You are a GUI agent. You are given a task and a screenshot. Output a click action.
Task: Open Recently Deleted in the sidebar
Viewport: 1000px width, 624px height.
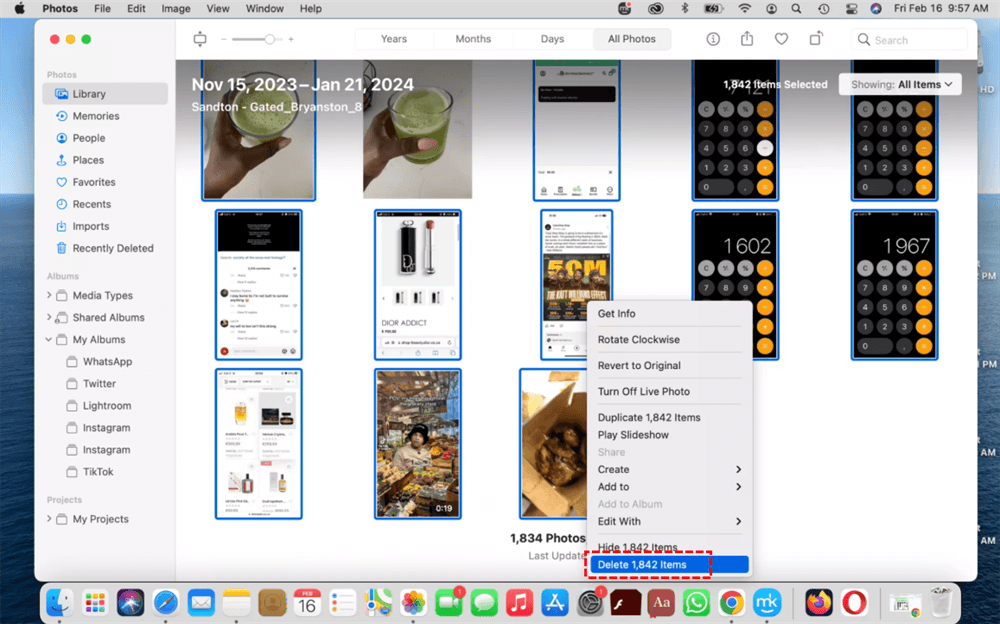(x=112, y=248)
